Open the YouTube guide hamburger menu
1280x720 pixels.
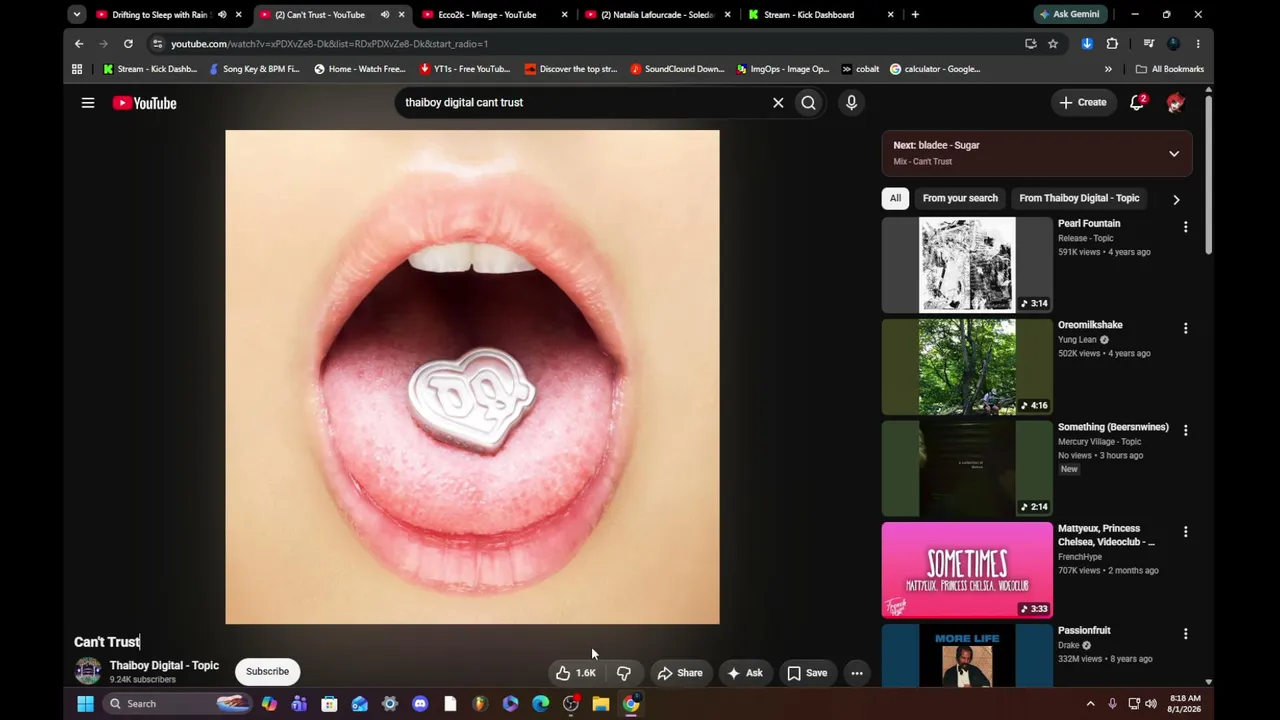[88, 103]
